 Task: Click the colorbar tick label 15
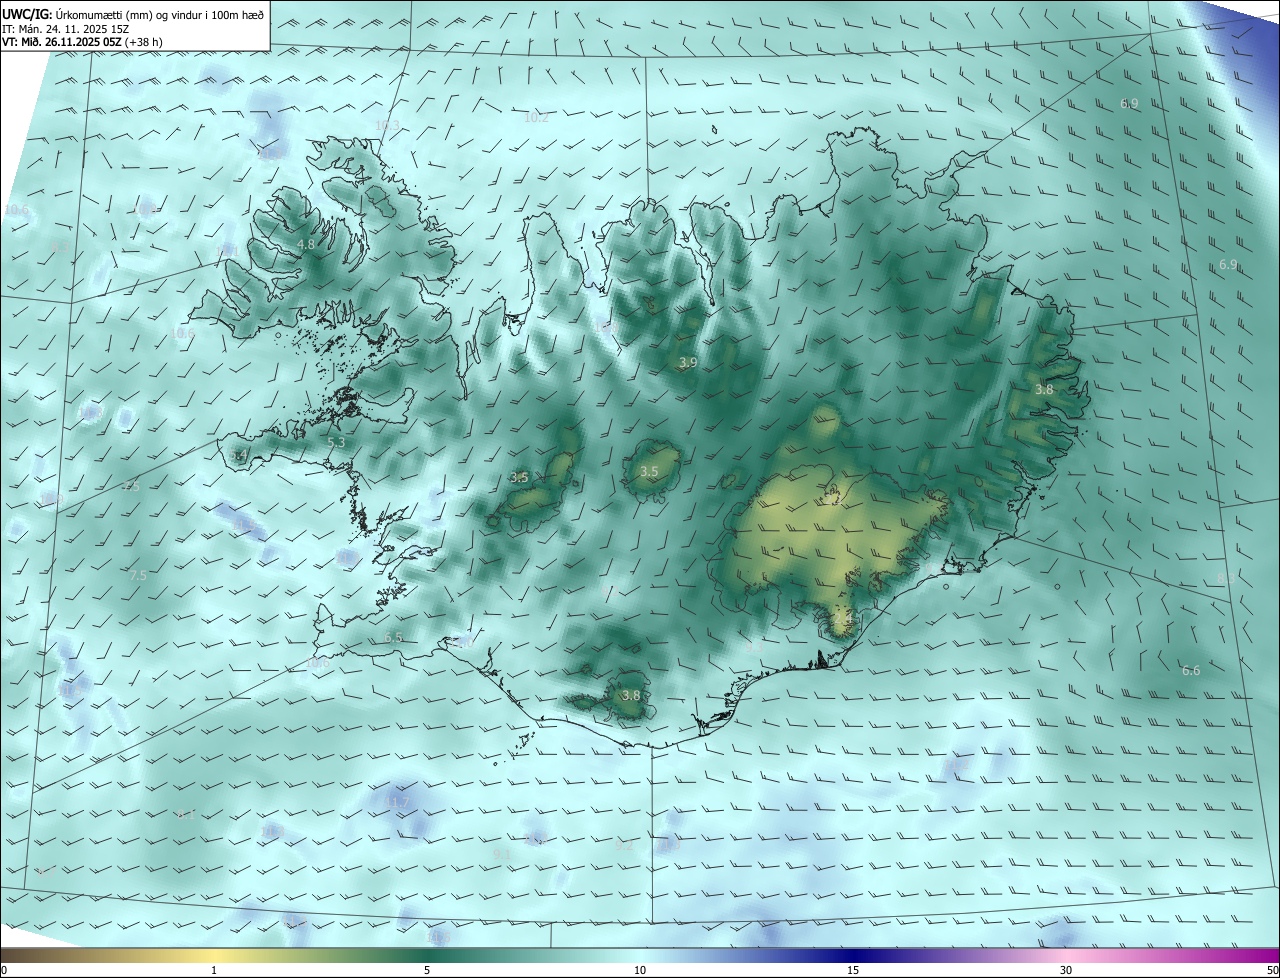click(853, 970)
